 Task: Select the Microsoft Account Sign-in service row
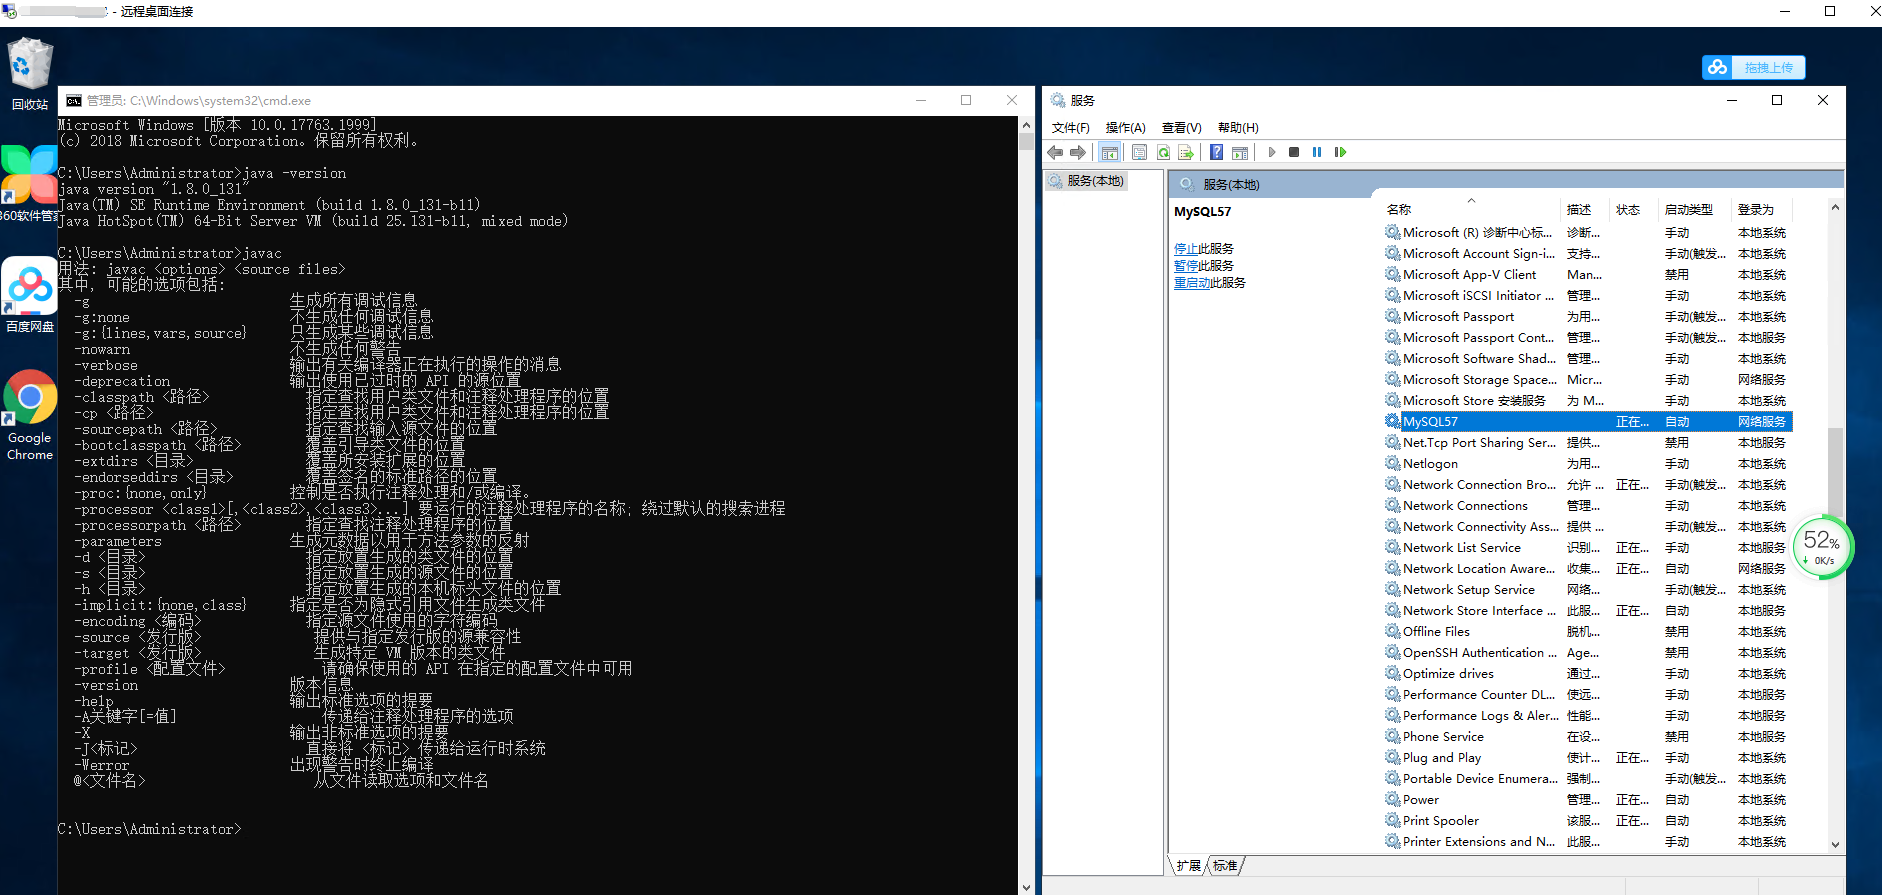point(1588,254)
